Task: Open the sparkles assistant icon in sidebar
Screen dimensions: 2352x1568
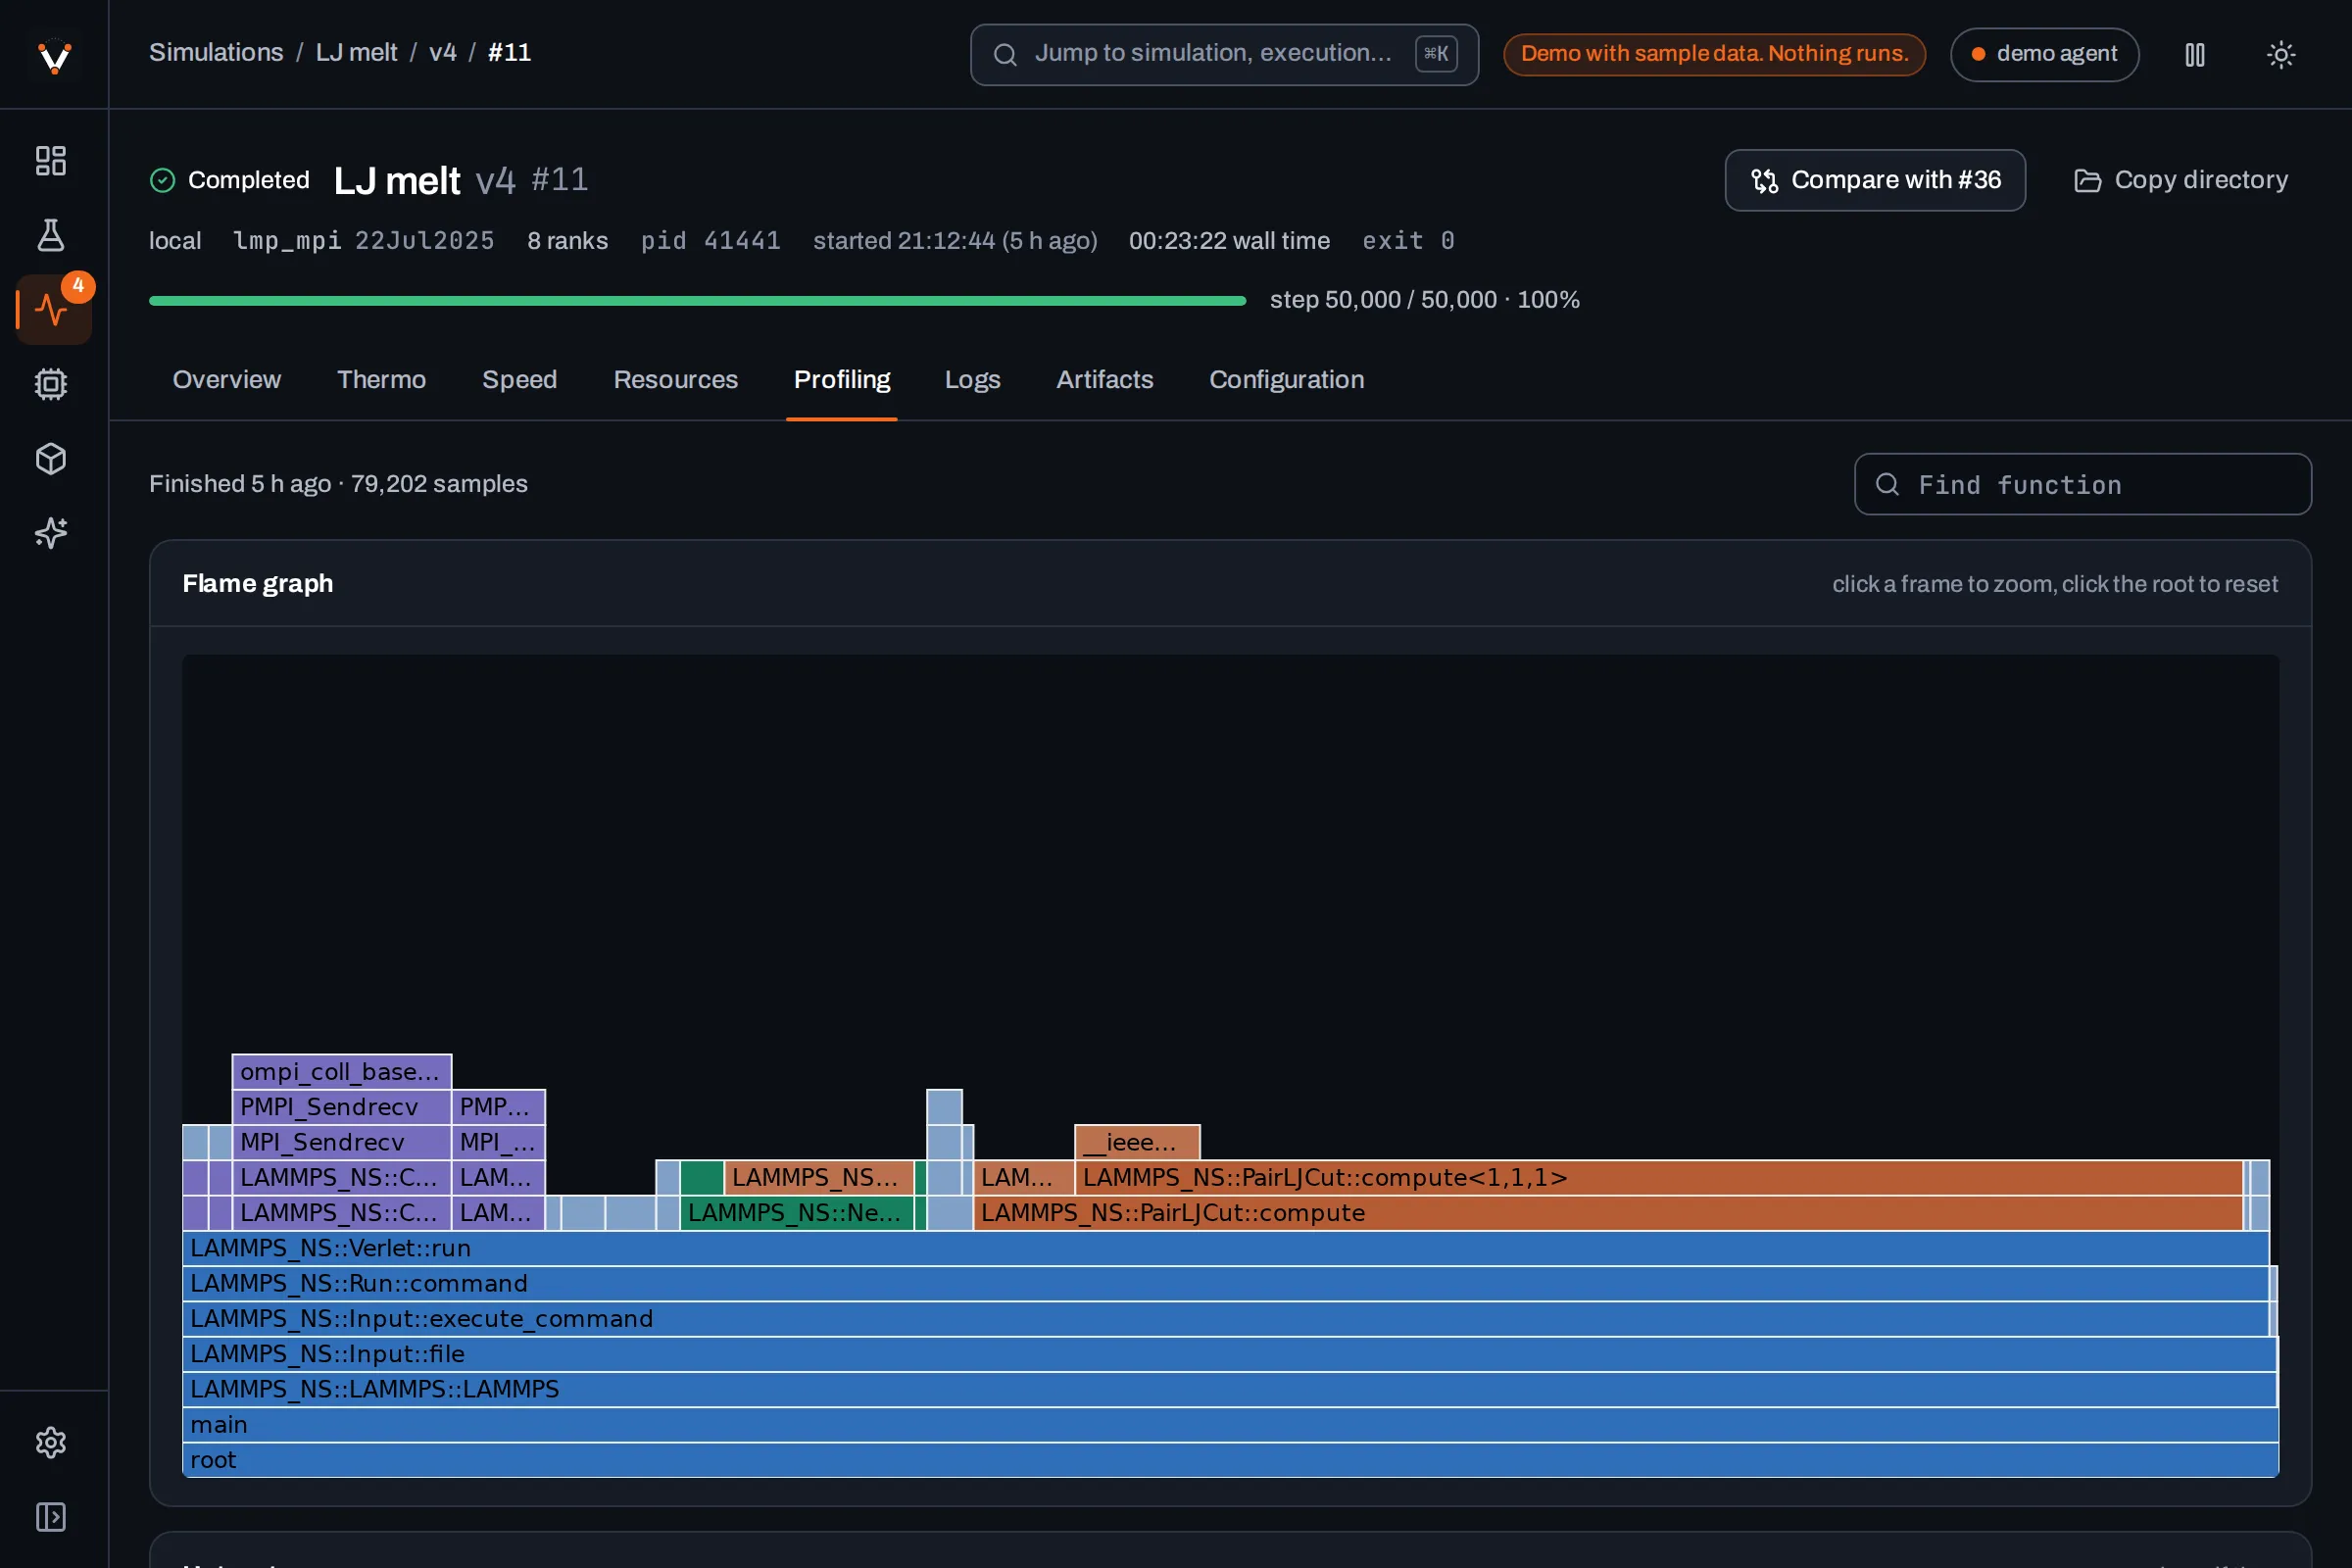Action: [51, 533]
